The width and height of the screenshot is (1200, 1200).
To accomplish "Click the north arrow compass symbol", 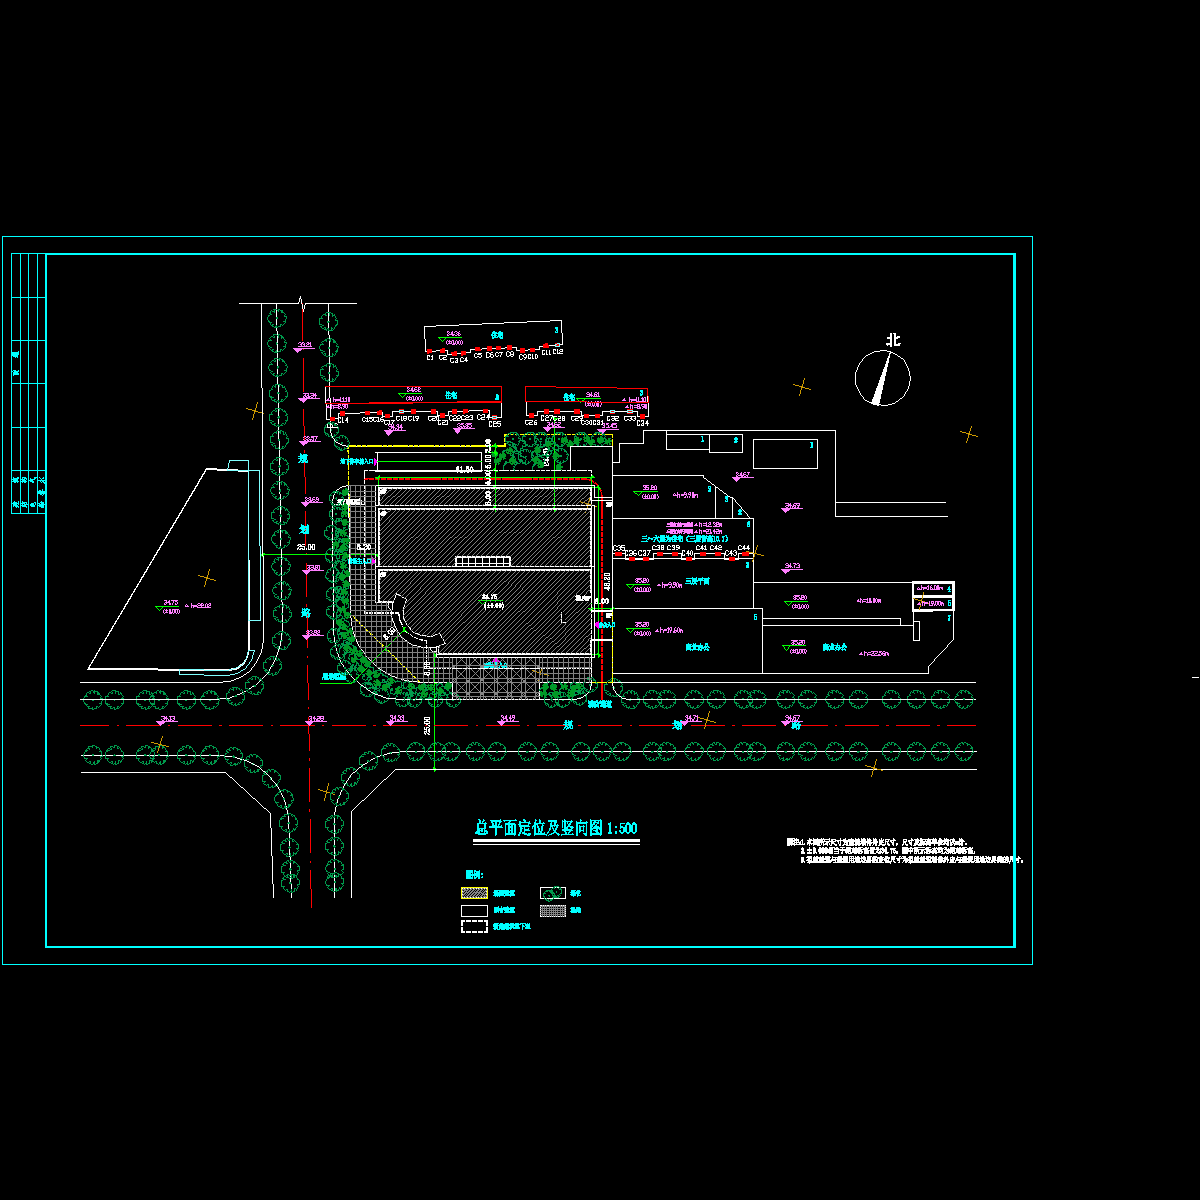I will [x=883, y=378].
